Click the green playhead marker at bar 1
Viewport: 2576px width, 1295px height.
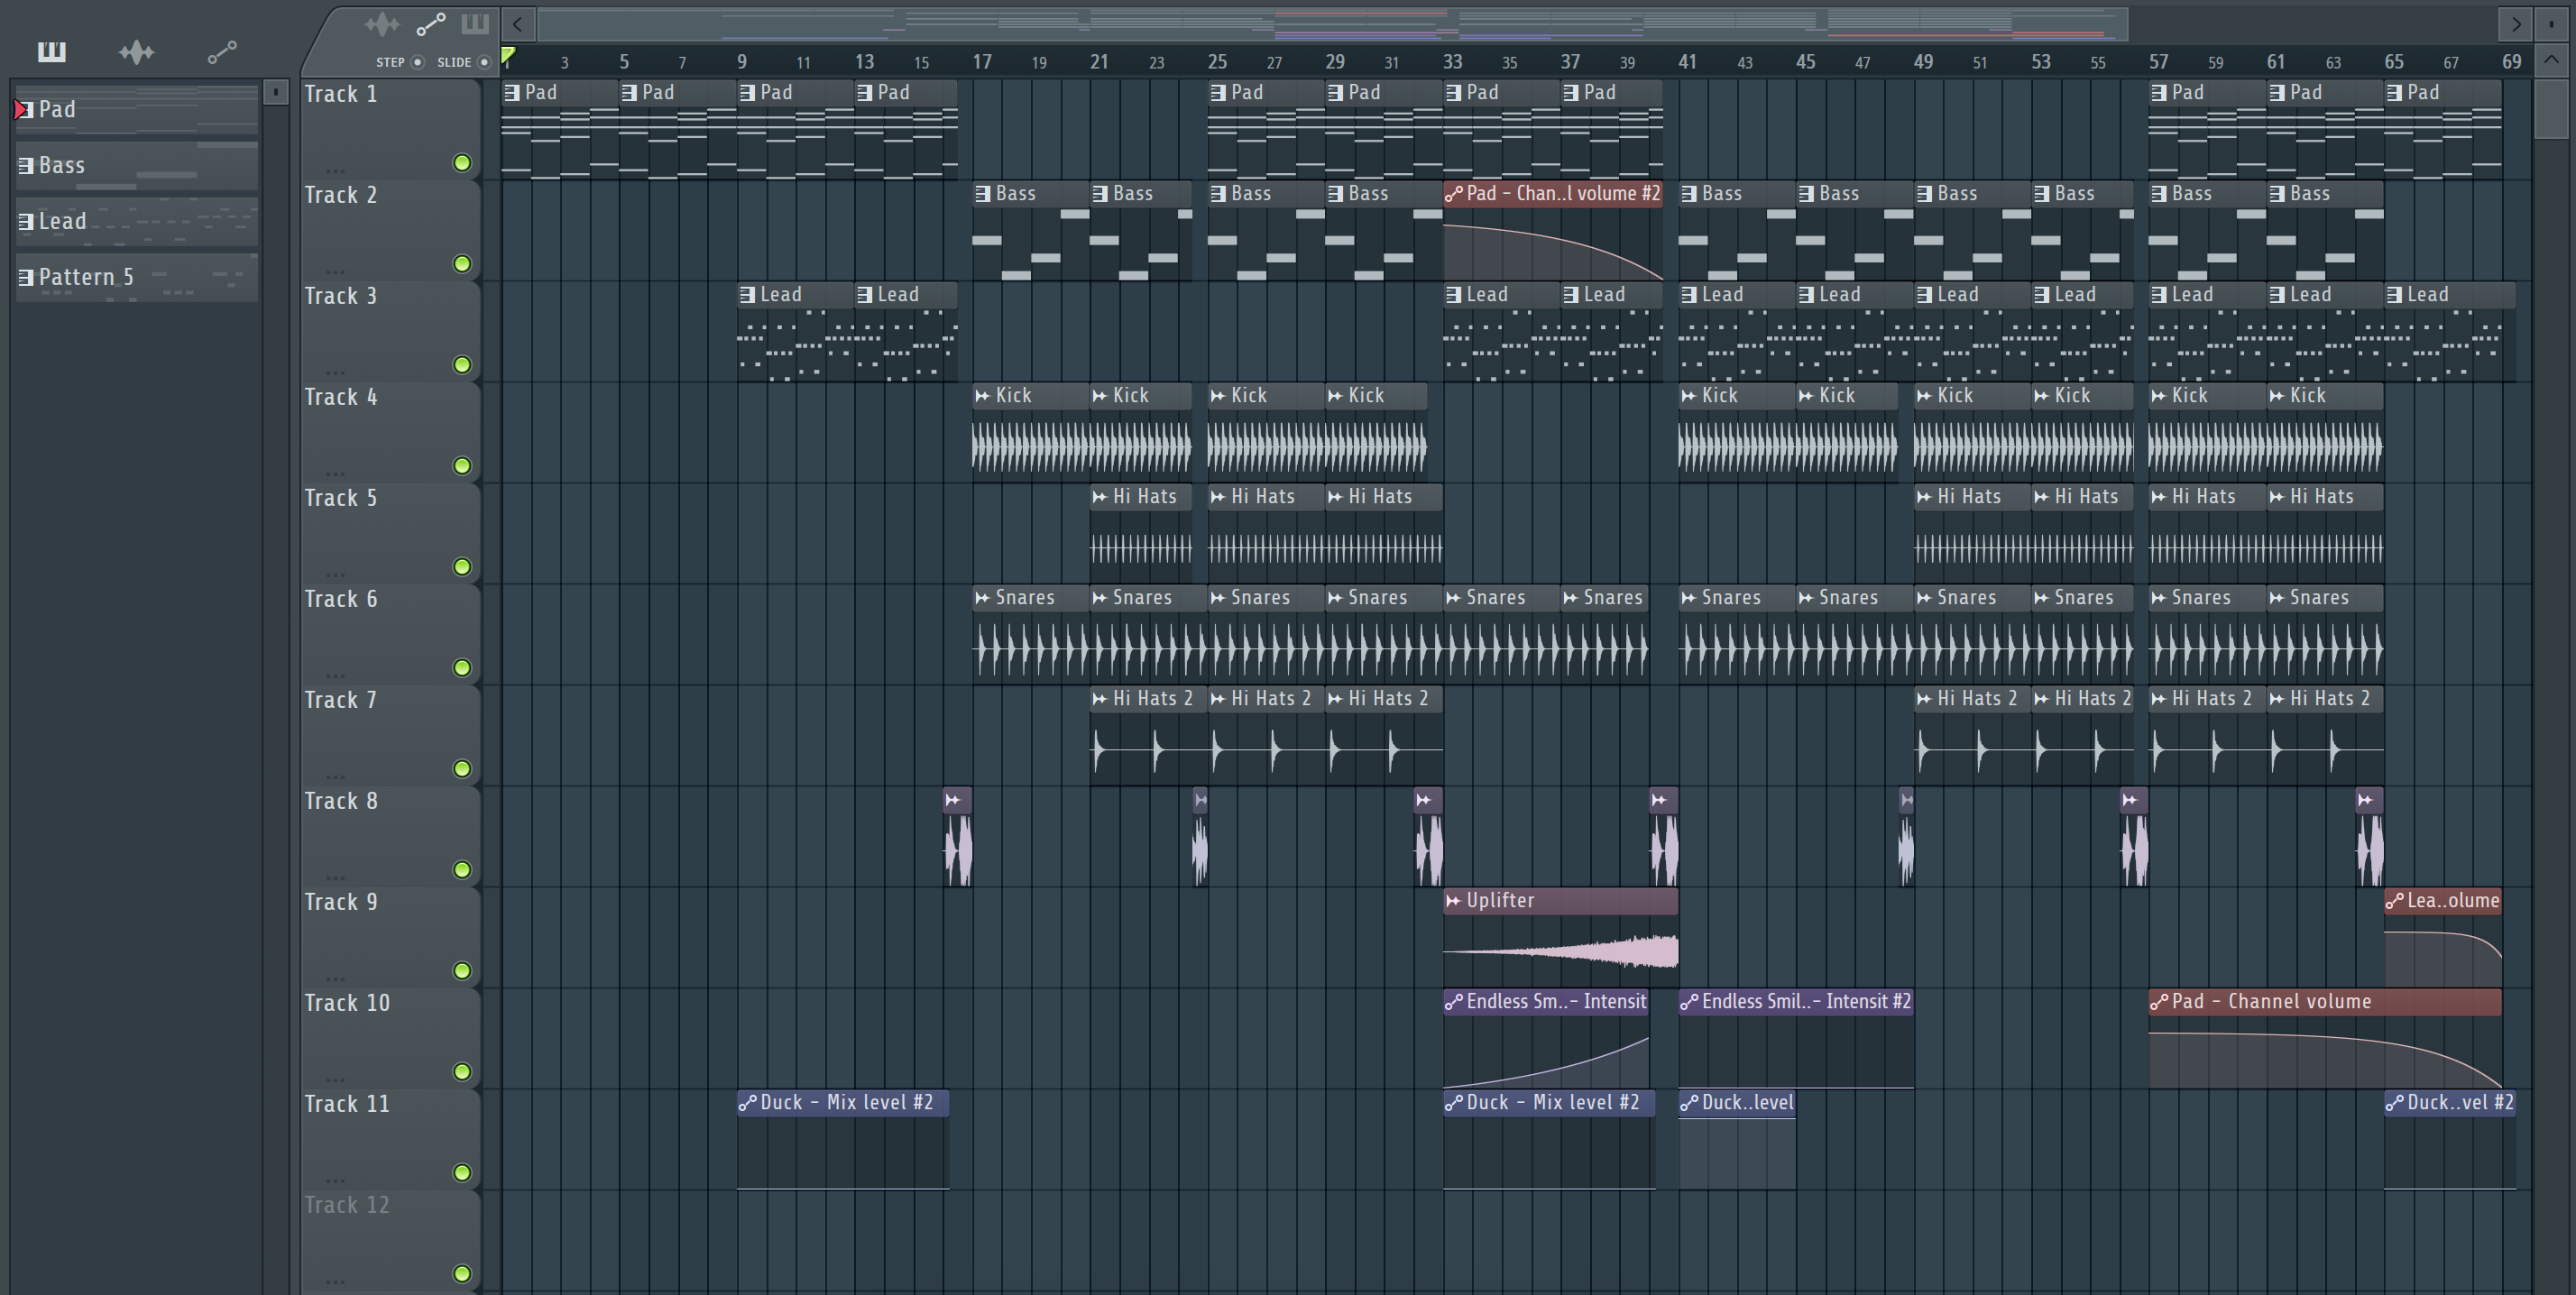point(508,57)
